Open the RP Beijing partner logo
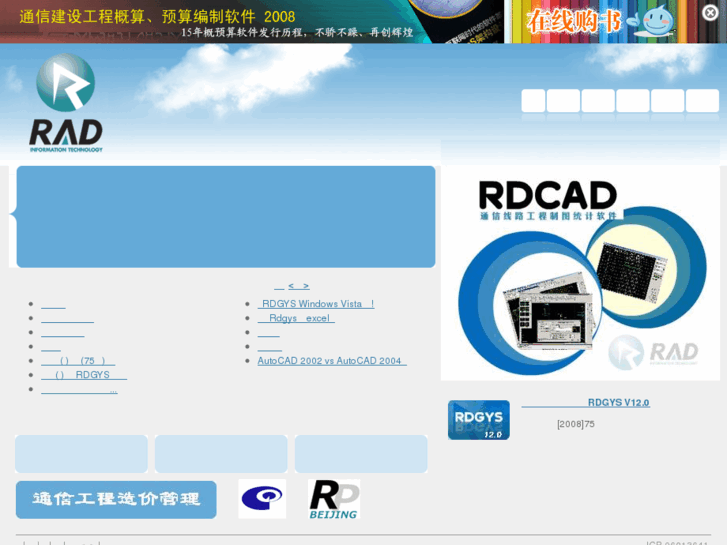 click(x=334, y=499)
